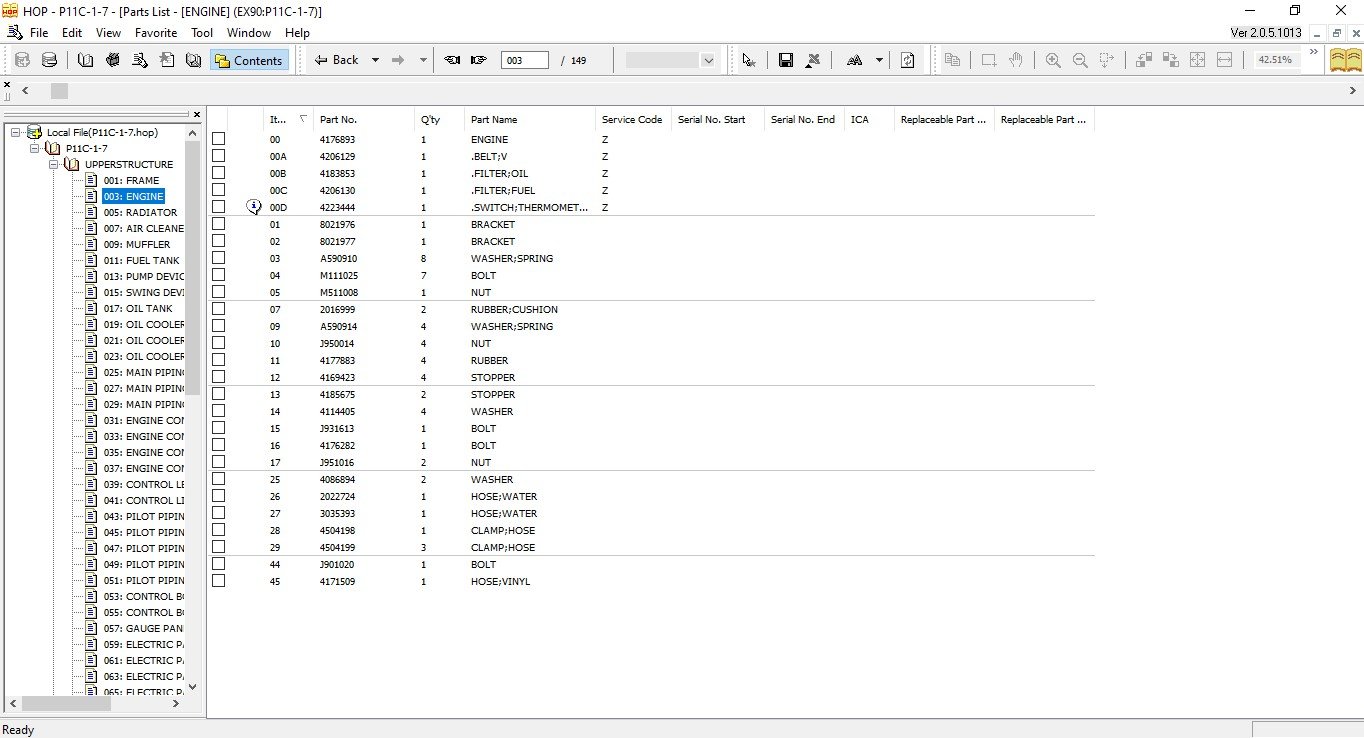1364x738 pixels.
Task: Open the Favorite menu
Action: pyautogui.click(x=156, y=33)
